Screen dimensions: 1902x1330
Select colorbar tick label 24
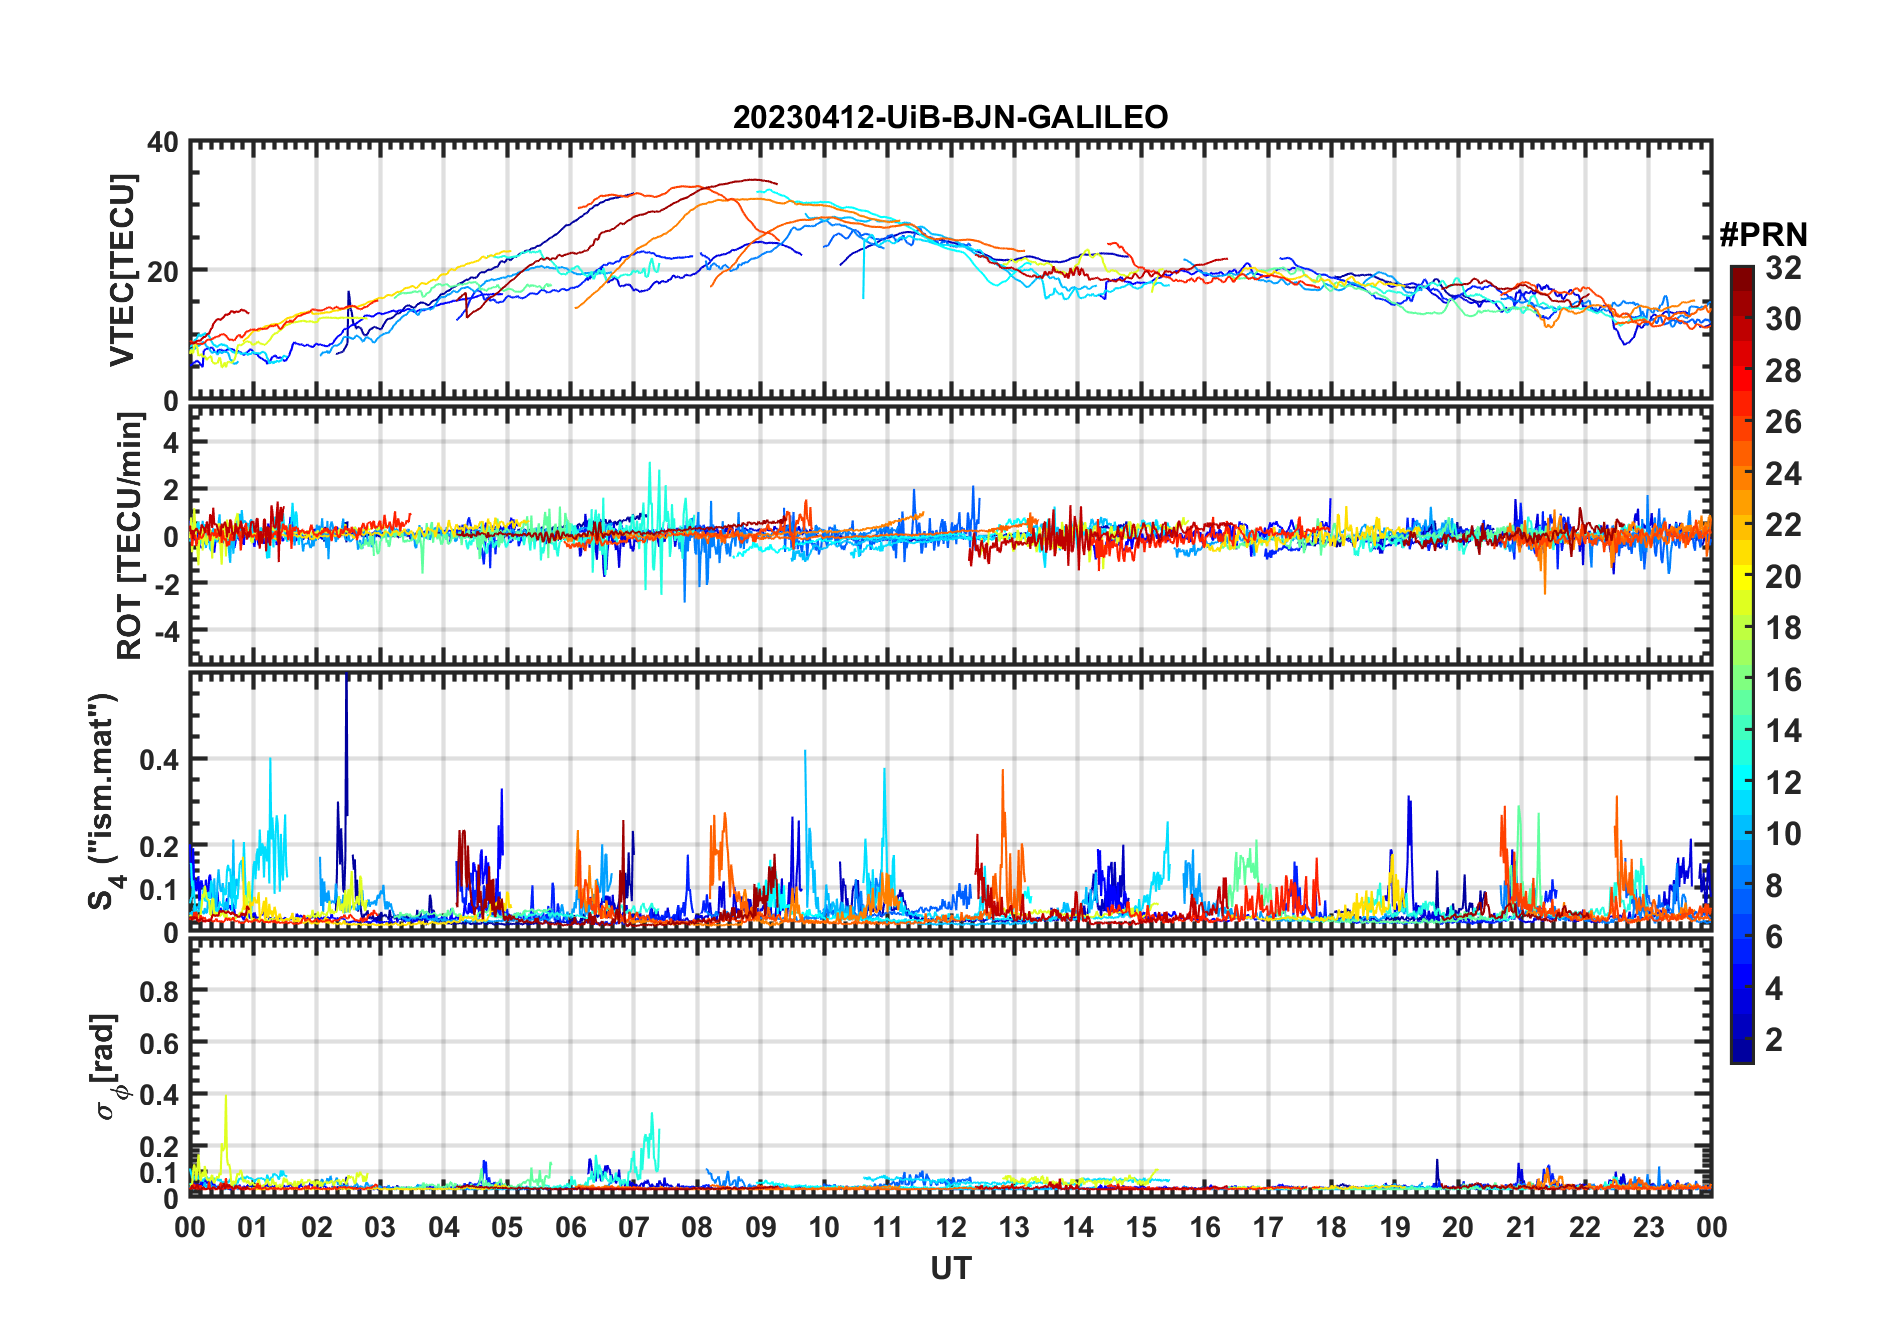[x=1783, y=473]
